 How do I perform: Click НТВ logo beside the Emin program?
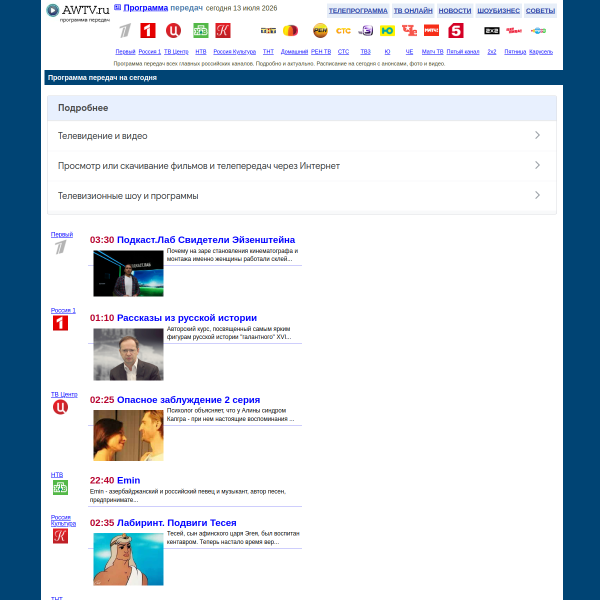coord(60,488)
